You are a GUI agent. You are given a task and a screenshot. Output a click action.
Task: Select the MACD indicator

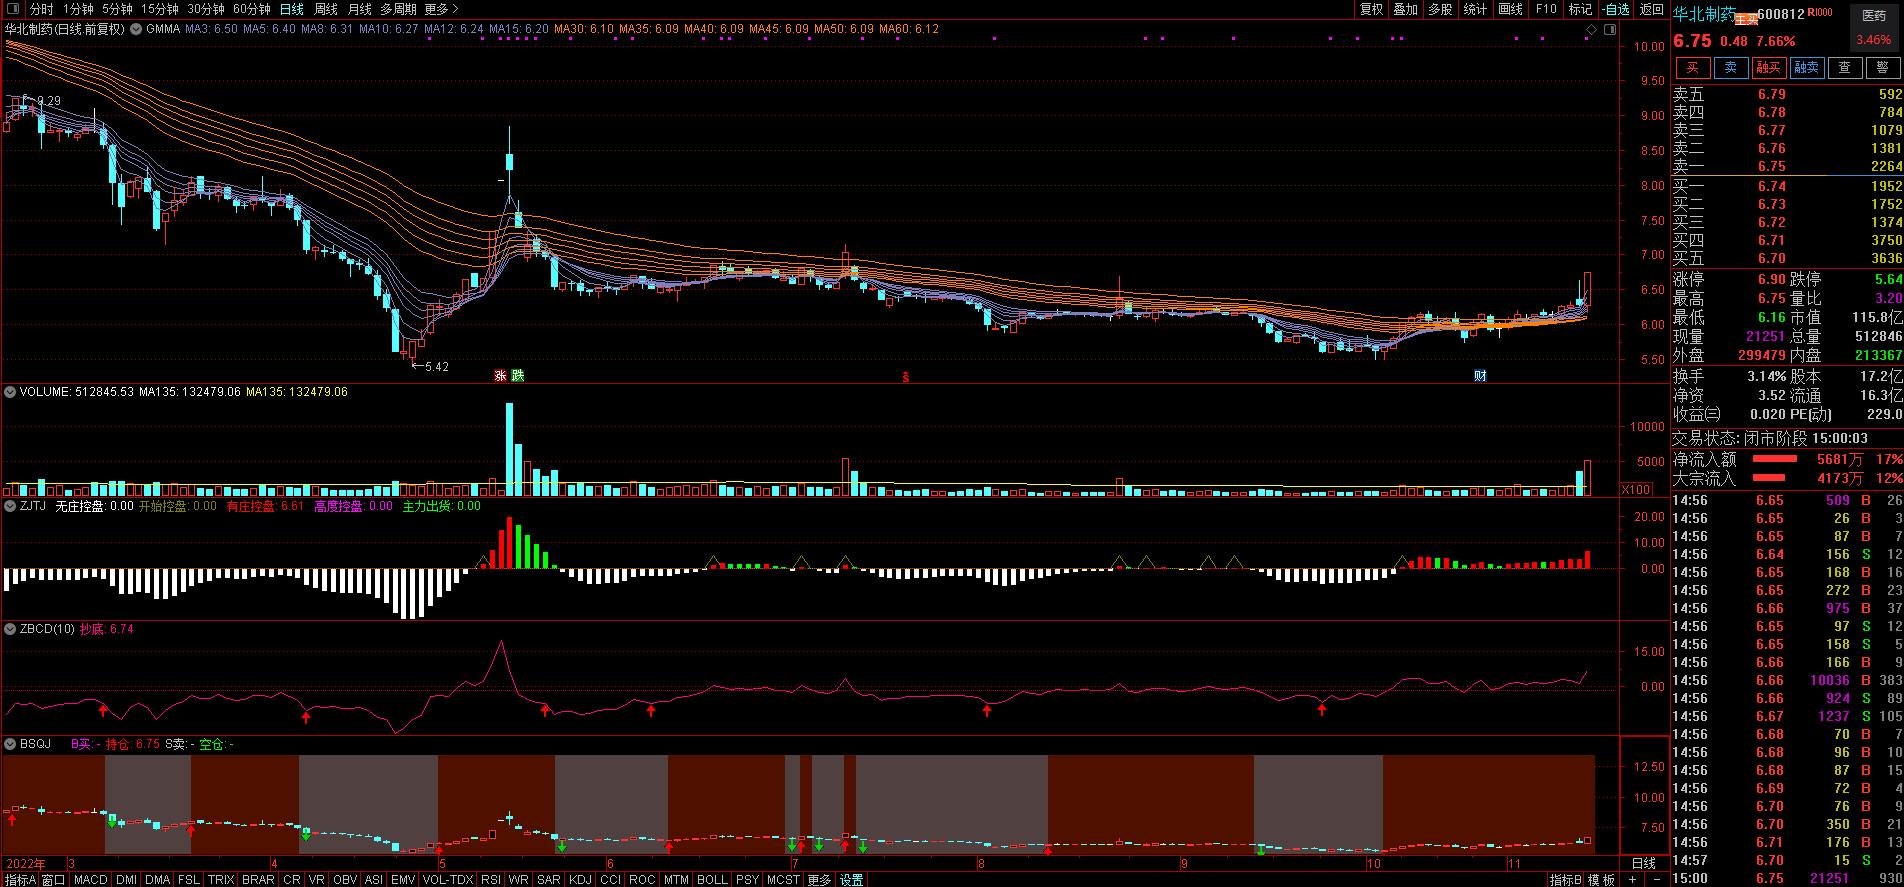point(90,880)
